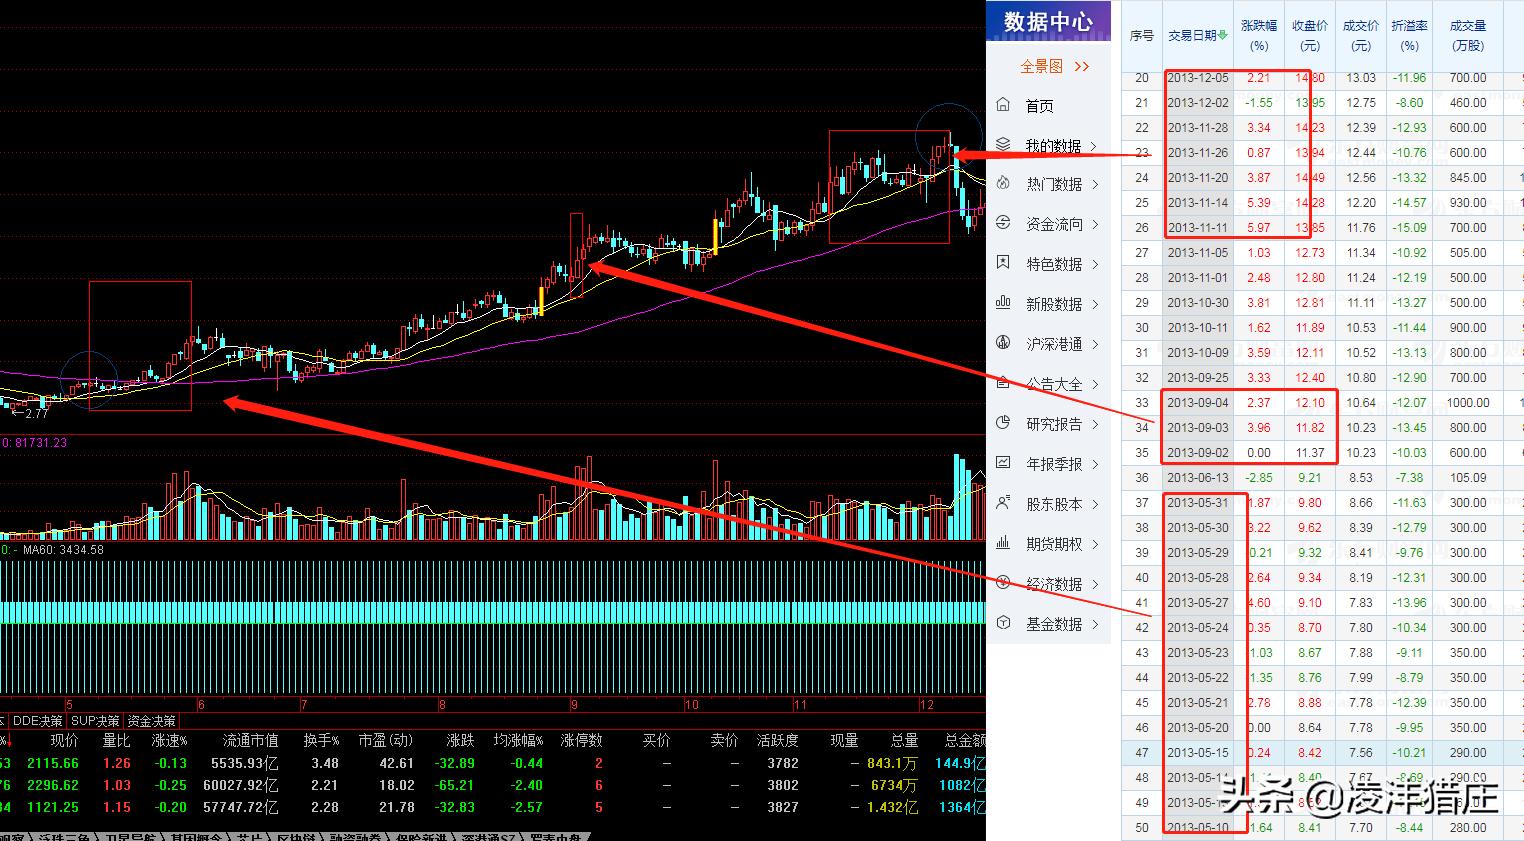This screenshot has width=1524, height=841.
Task: Click the 活跃度 column header
Action: pyautogui.click(x=778, y=741)
